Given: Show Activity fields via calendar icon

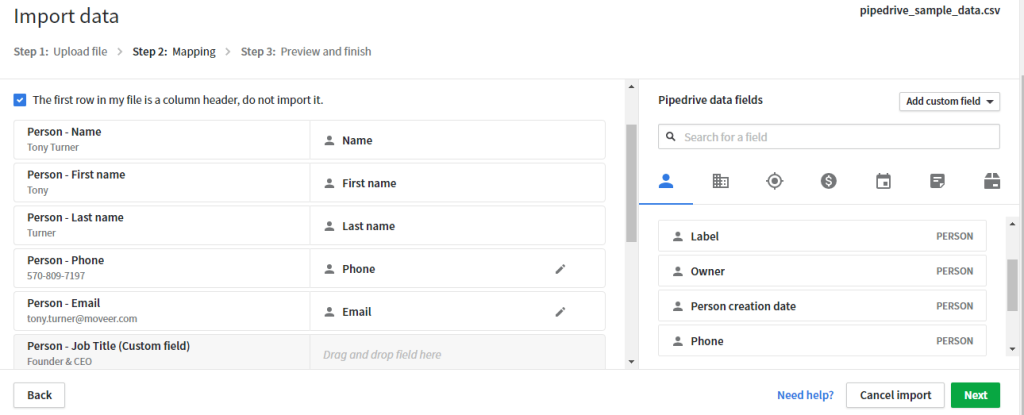Looking at the screenshot, I should pyautogui.click(x=883, y=181).
